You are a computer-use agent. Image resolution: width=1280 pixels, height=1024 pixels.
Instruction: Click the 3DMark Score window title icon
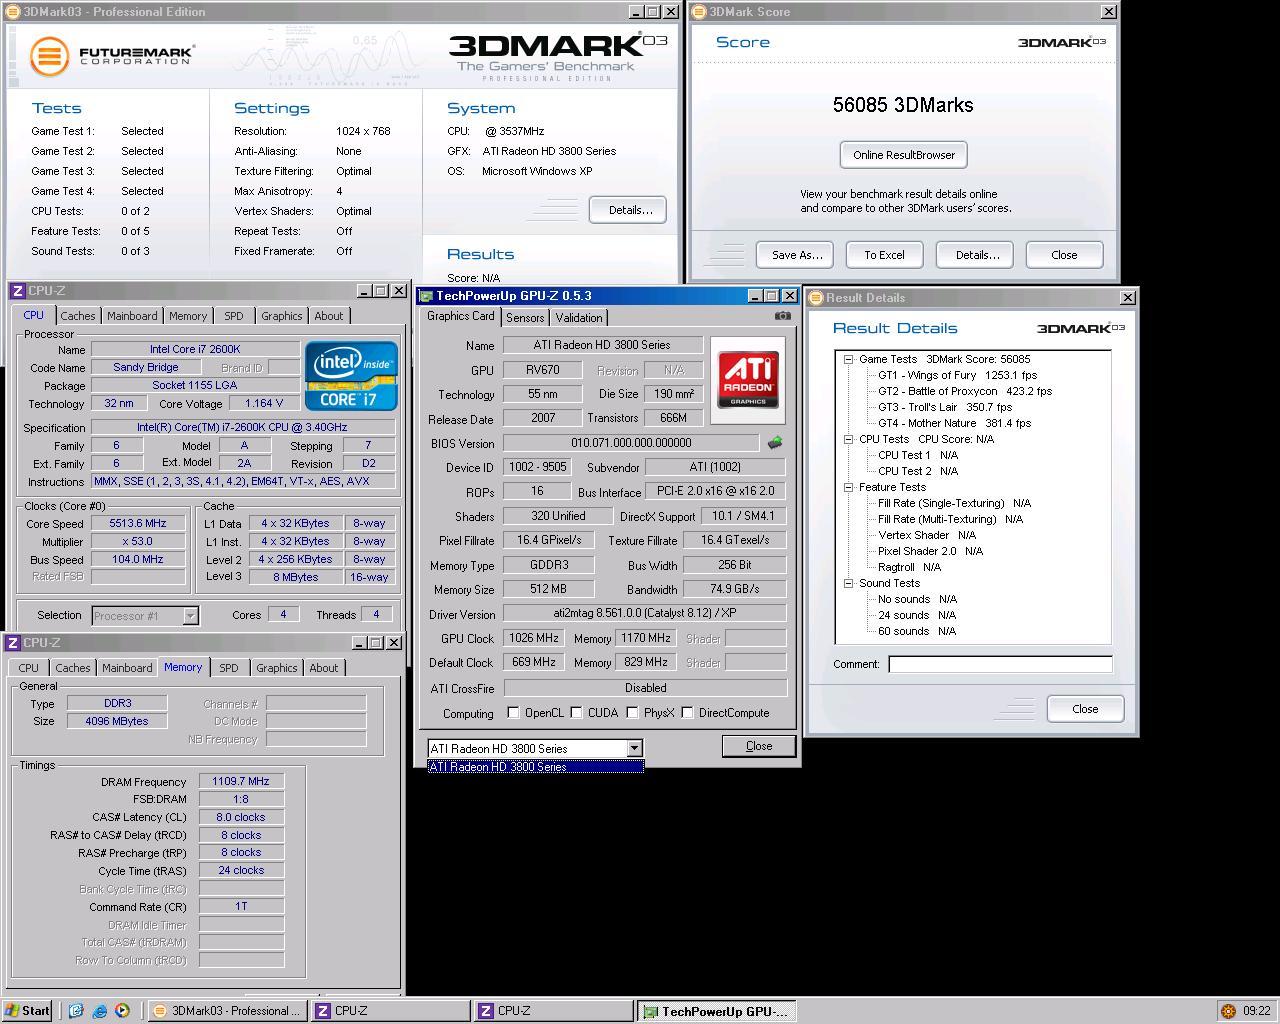click(699, 12)
